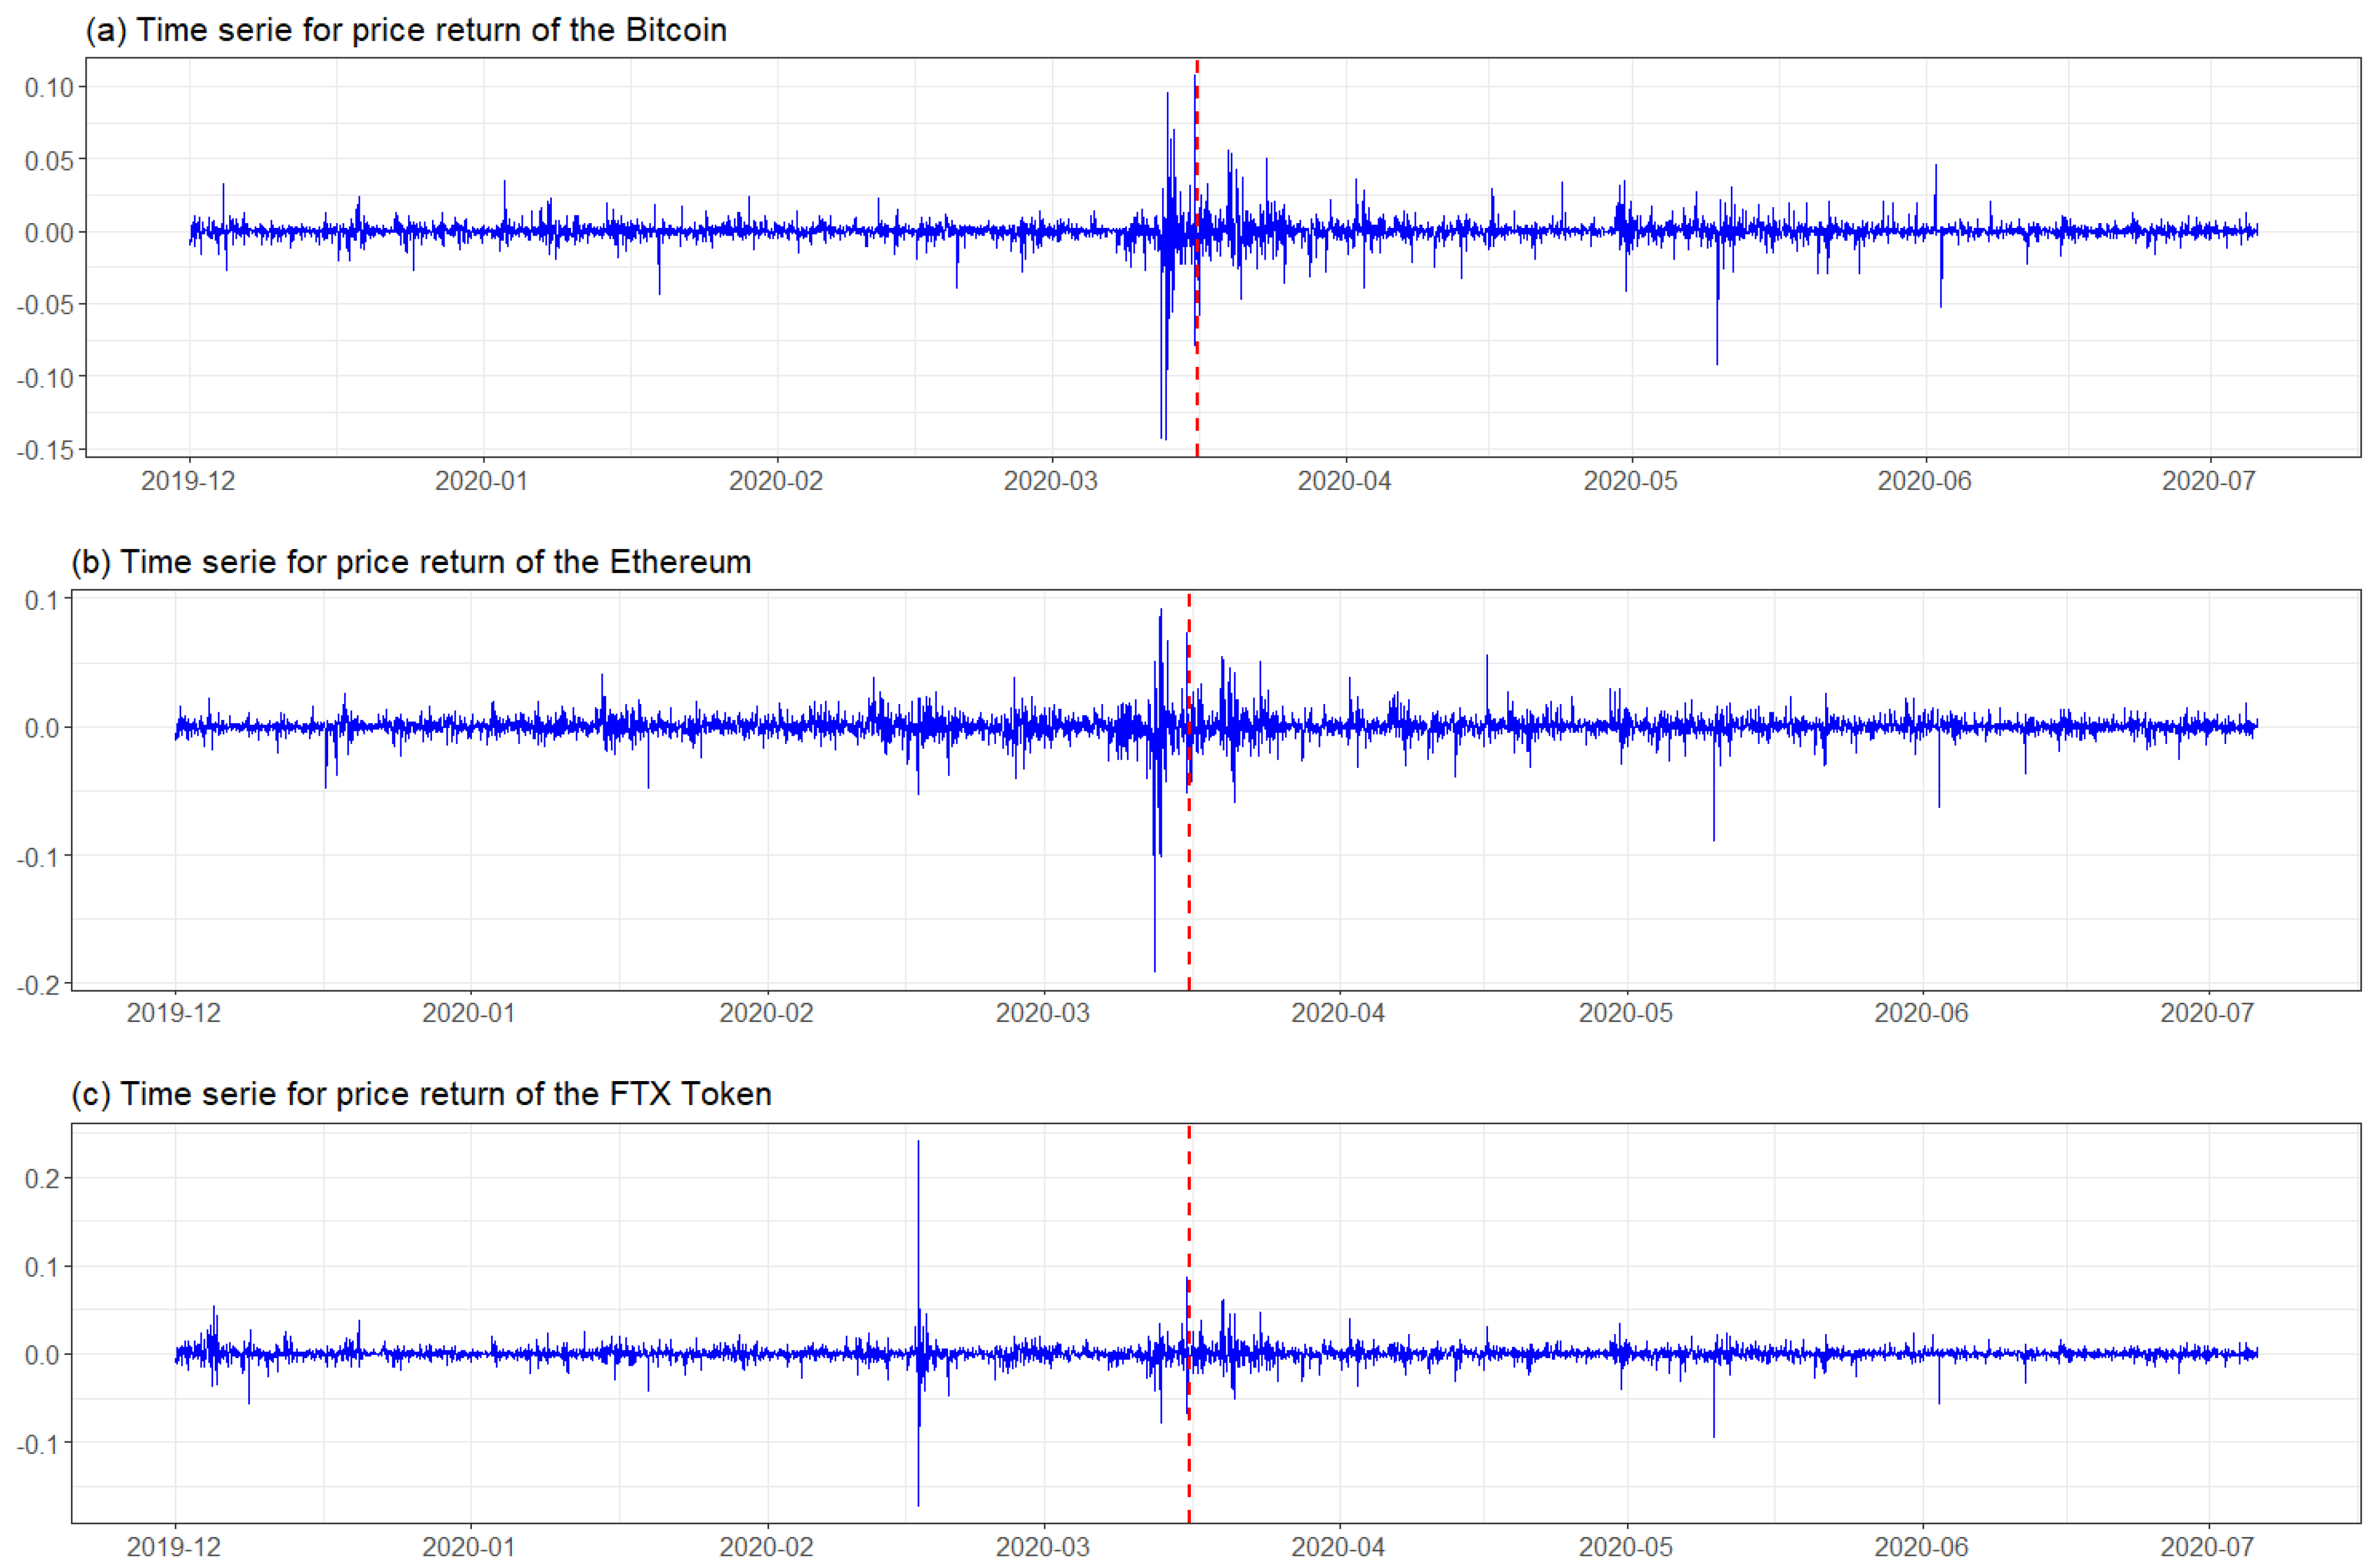Click 2020-01 x-axis label in Ethereum chart

click(468, 1013)
